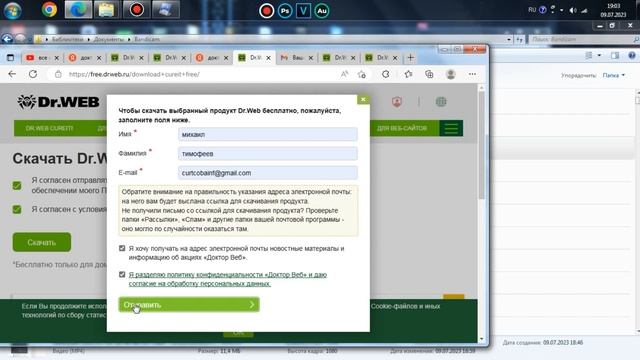
Task: Open the printer-like taskbar application icon
Action: coord(165,10)
